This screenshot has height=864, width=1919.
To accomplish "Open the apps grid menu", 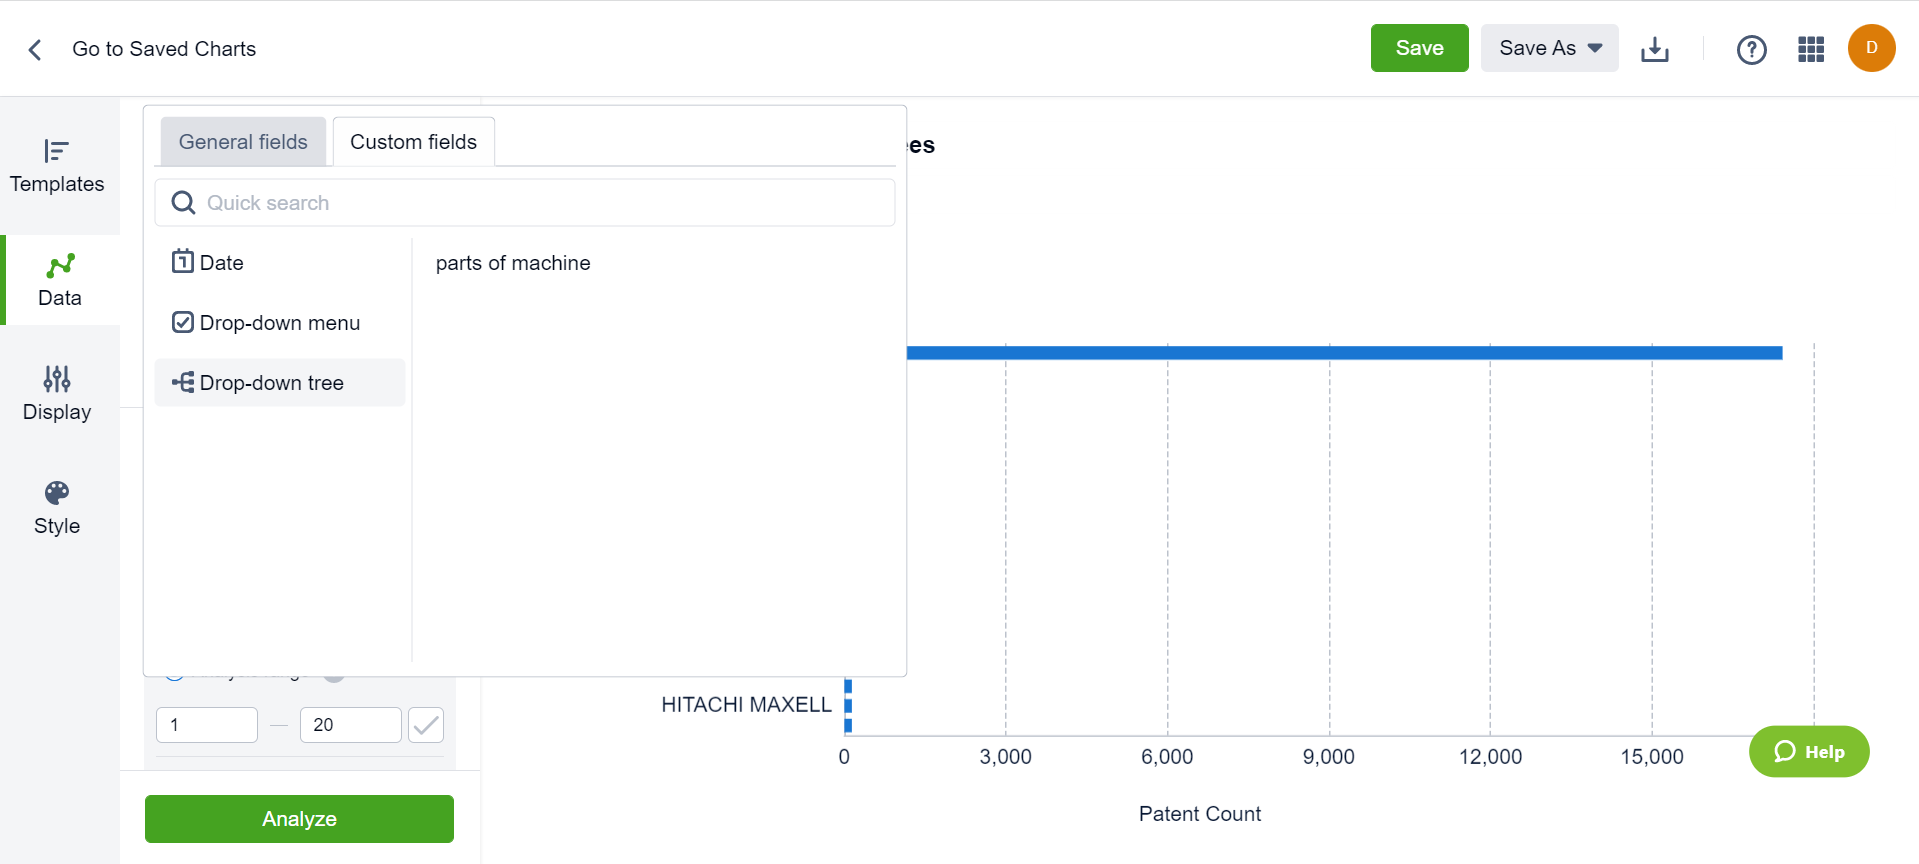I will click(x=1810, y=49).
